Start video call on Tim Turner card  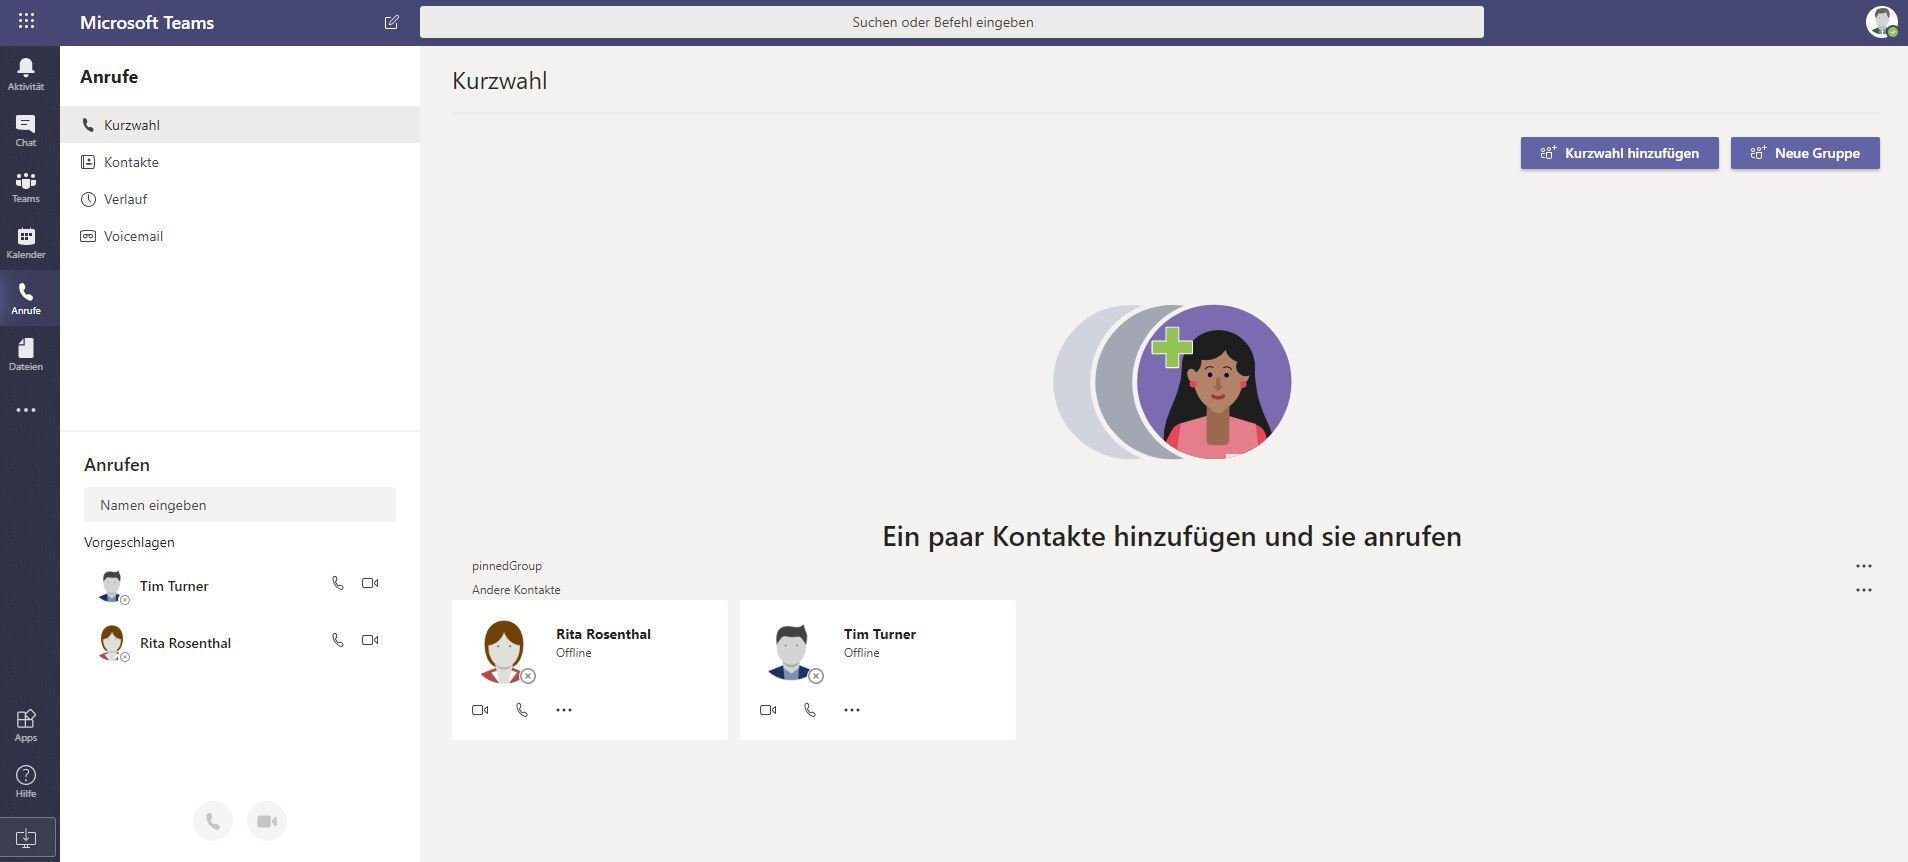768,710
